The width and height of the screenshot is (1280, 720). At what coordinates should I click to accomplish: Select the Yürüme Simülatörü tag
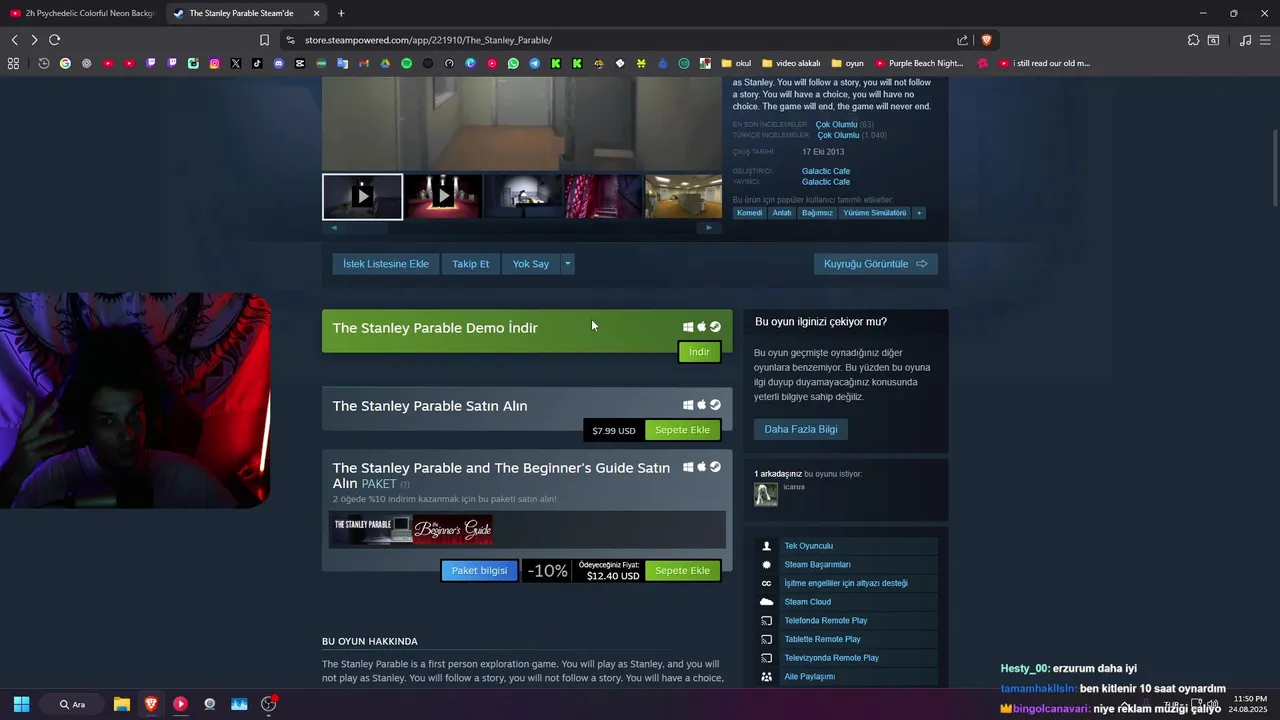point(874,213)
